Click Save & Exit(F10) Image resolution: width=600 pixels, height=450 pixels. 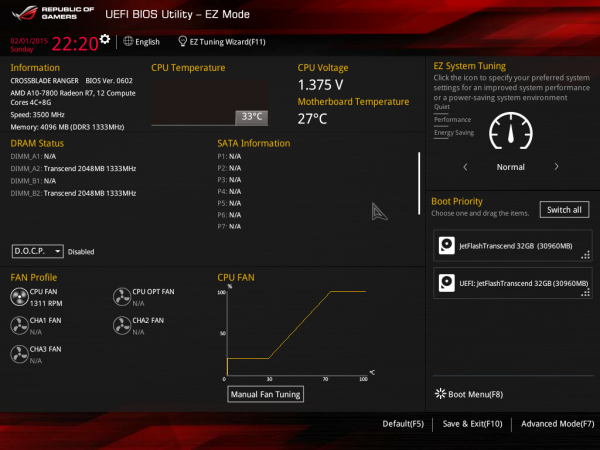tap(472, 424)
